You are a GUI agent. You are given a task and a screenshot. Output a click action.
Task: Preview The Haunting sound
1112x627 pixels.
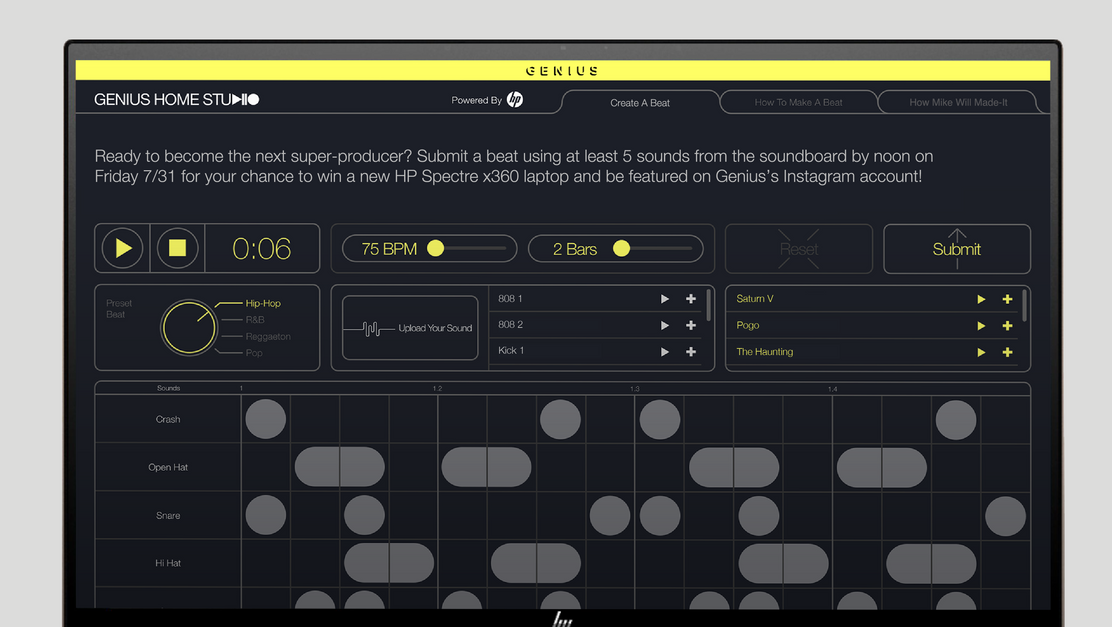click(x=981, y=351)
